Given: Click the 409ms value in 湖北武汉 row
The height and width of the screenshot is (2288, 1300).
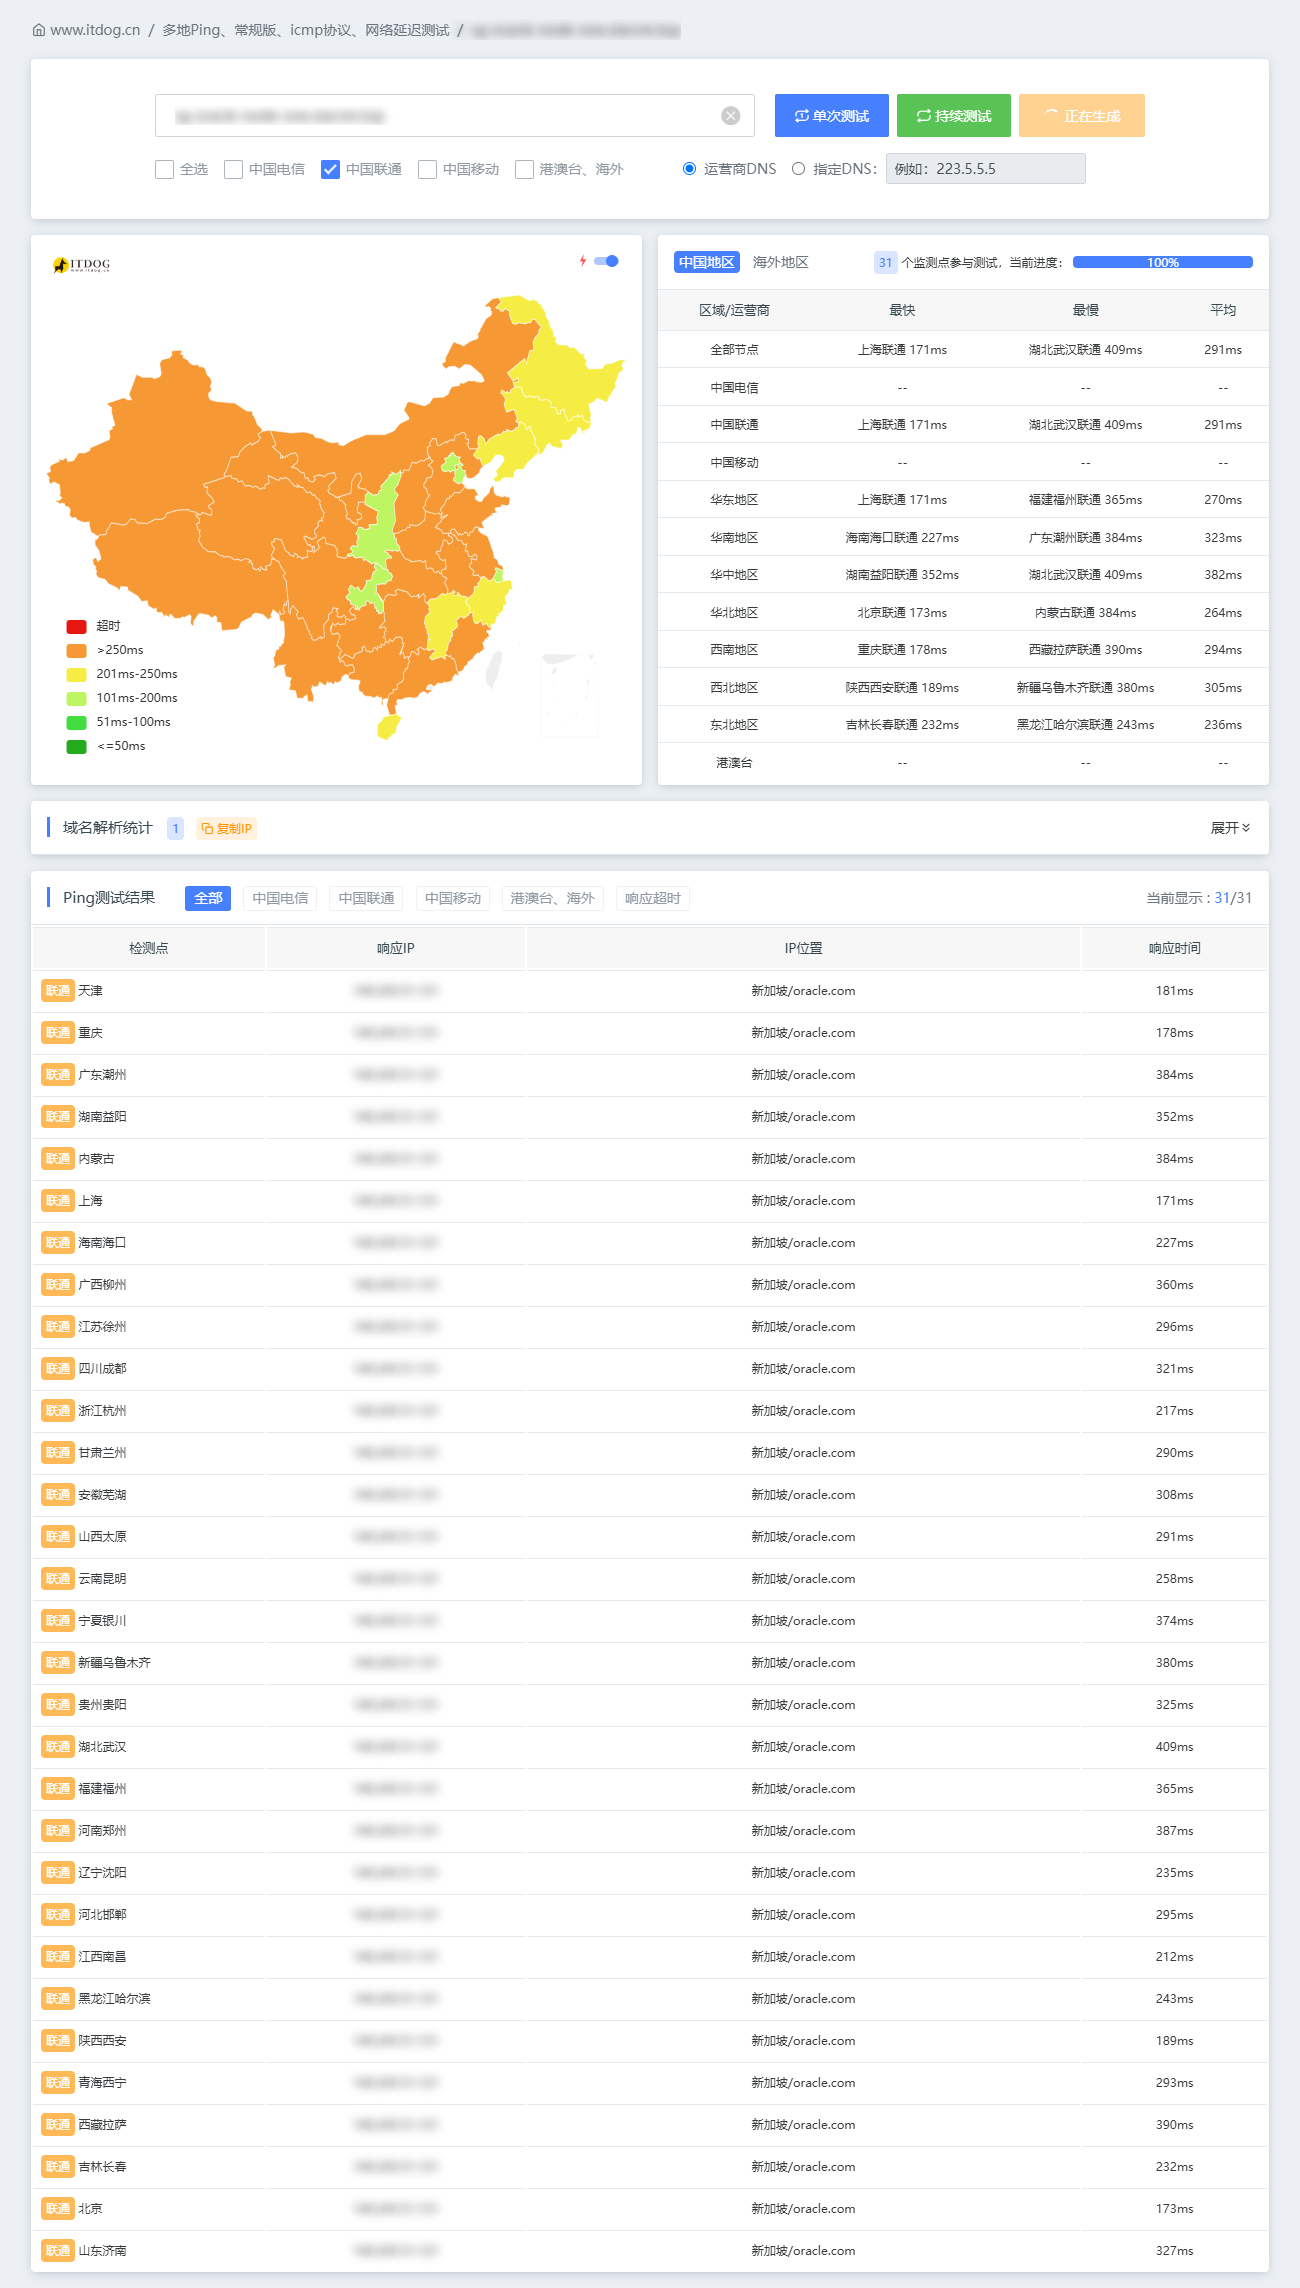Looking at the screenshot, I should pyautogui.click(x=1174, y=1747).
